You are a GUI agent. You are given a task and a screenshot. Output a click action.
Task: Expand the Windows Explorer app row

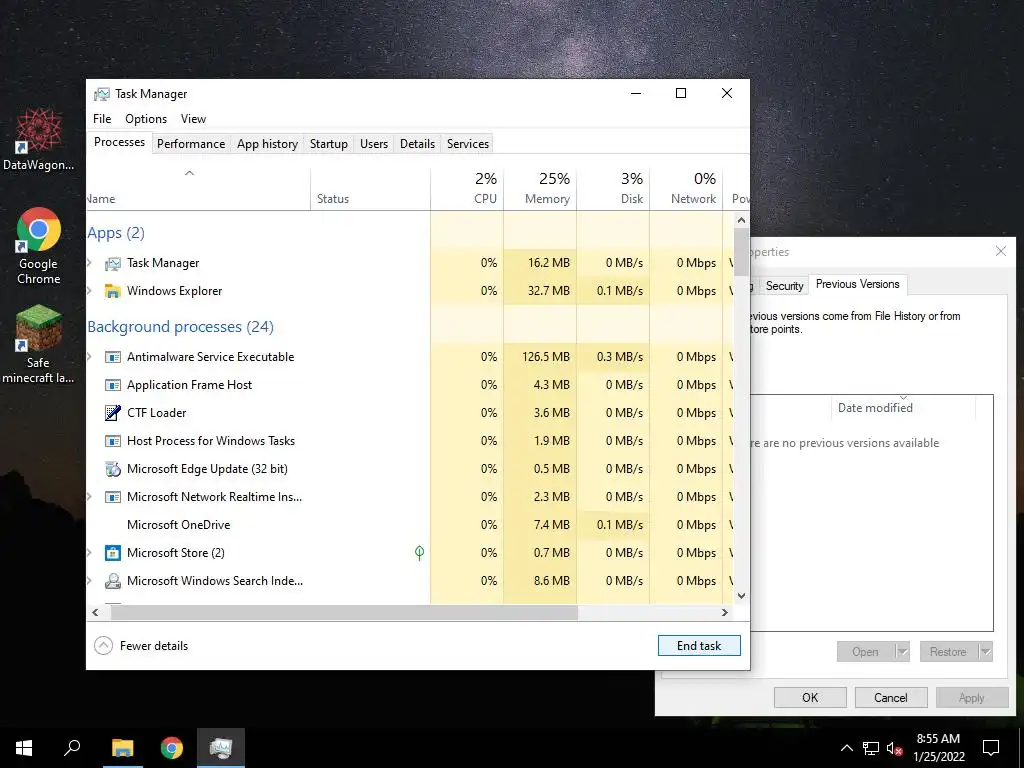pyautogui.click(x=90, y=291)
